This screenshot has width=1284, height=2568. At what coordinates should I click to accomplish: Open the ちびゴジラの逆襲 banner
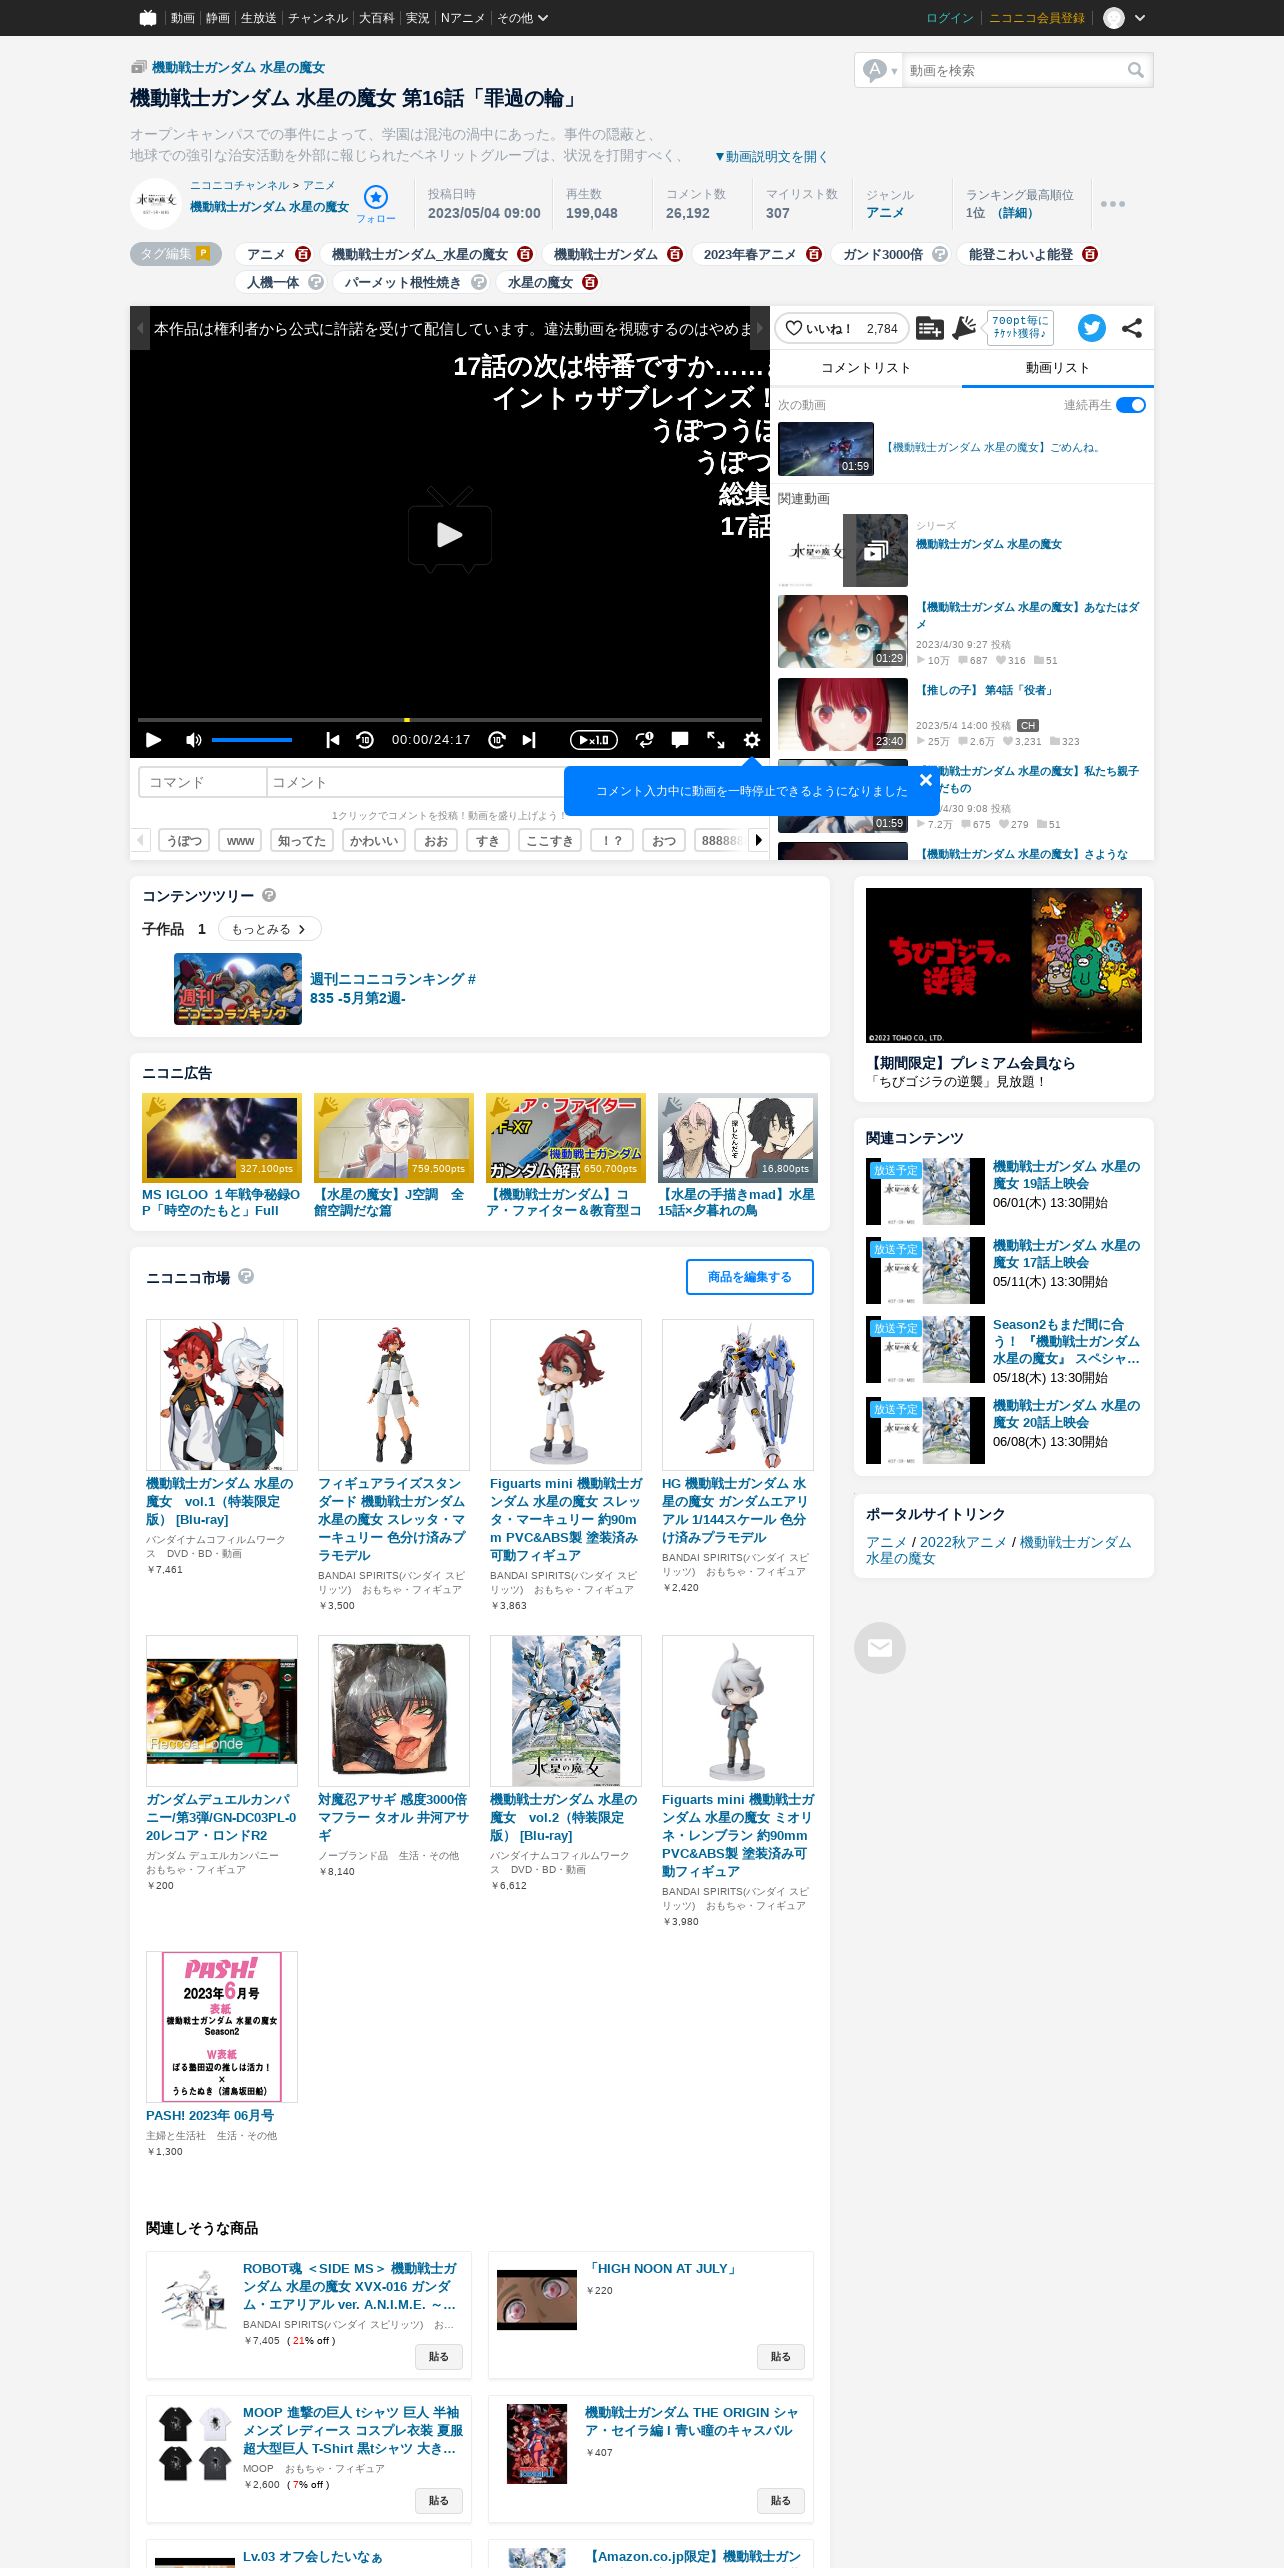point(1004,966)
